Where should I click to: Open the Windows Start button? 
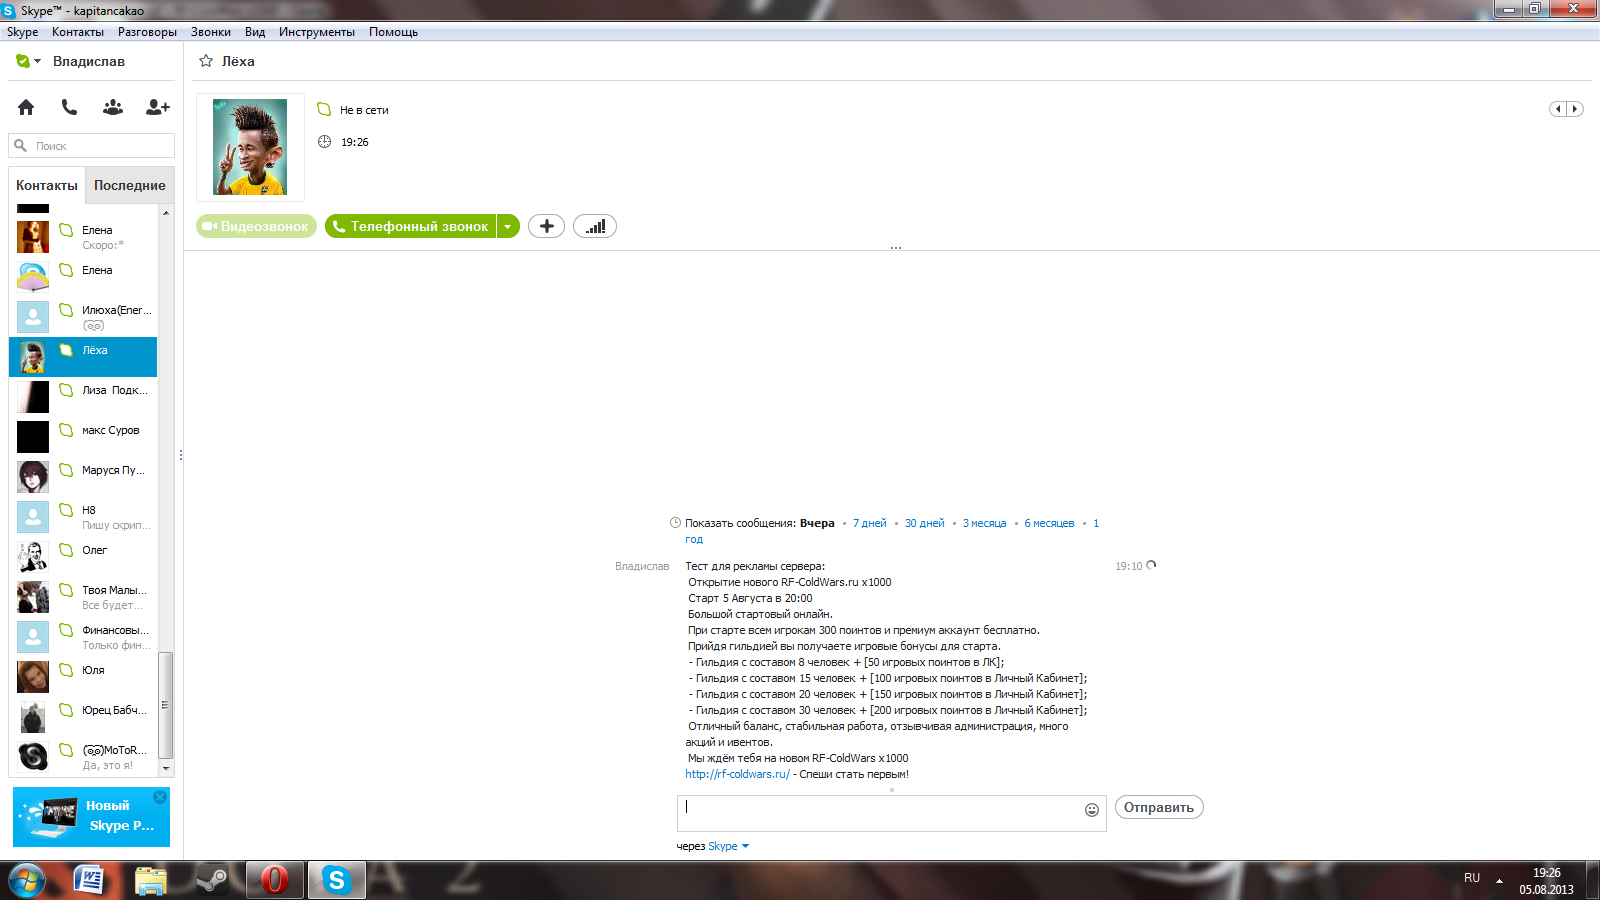[27, 880]
